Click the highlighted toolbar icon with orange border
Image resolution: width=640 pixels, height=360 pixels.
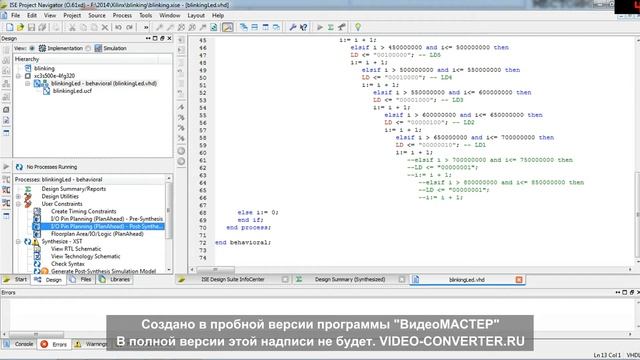click(x=227, y=27)
